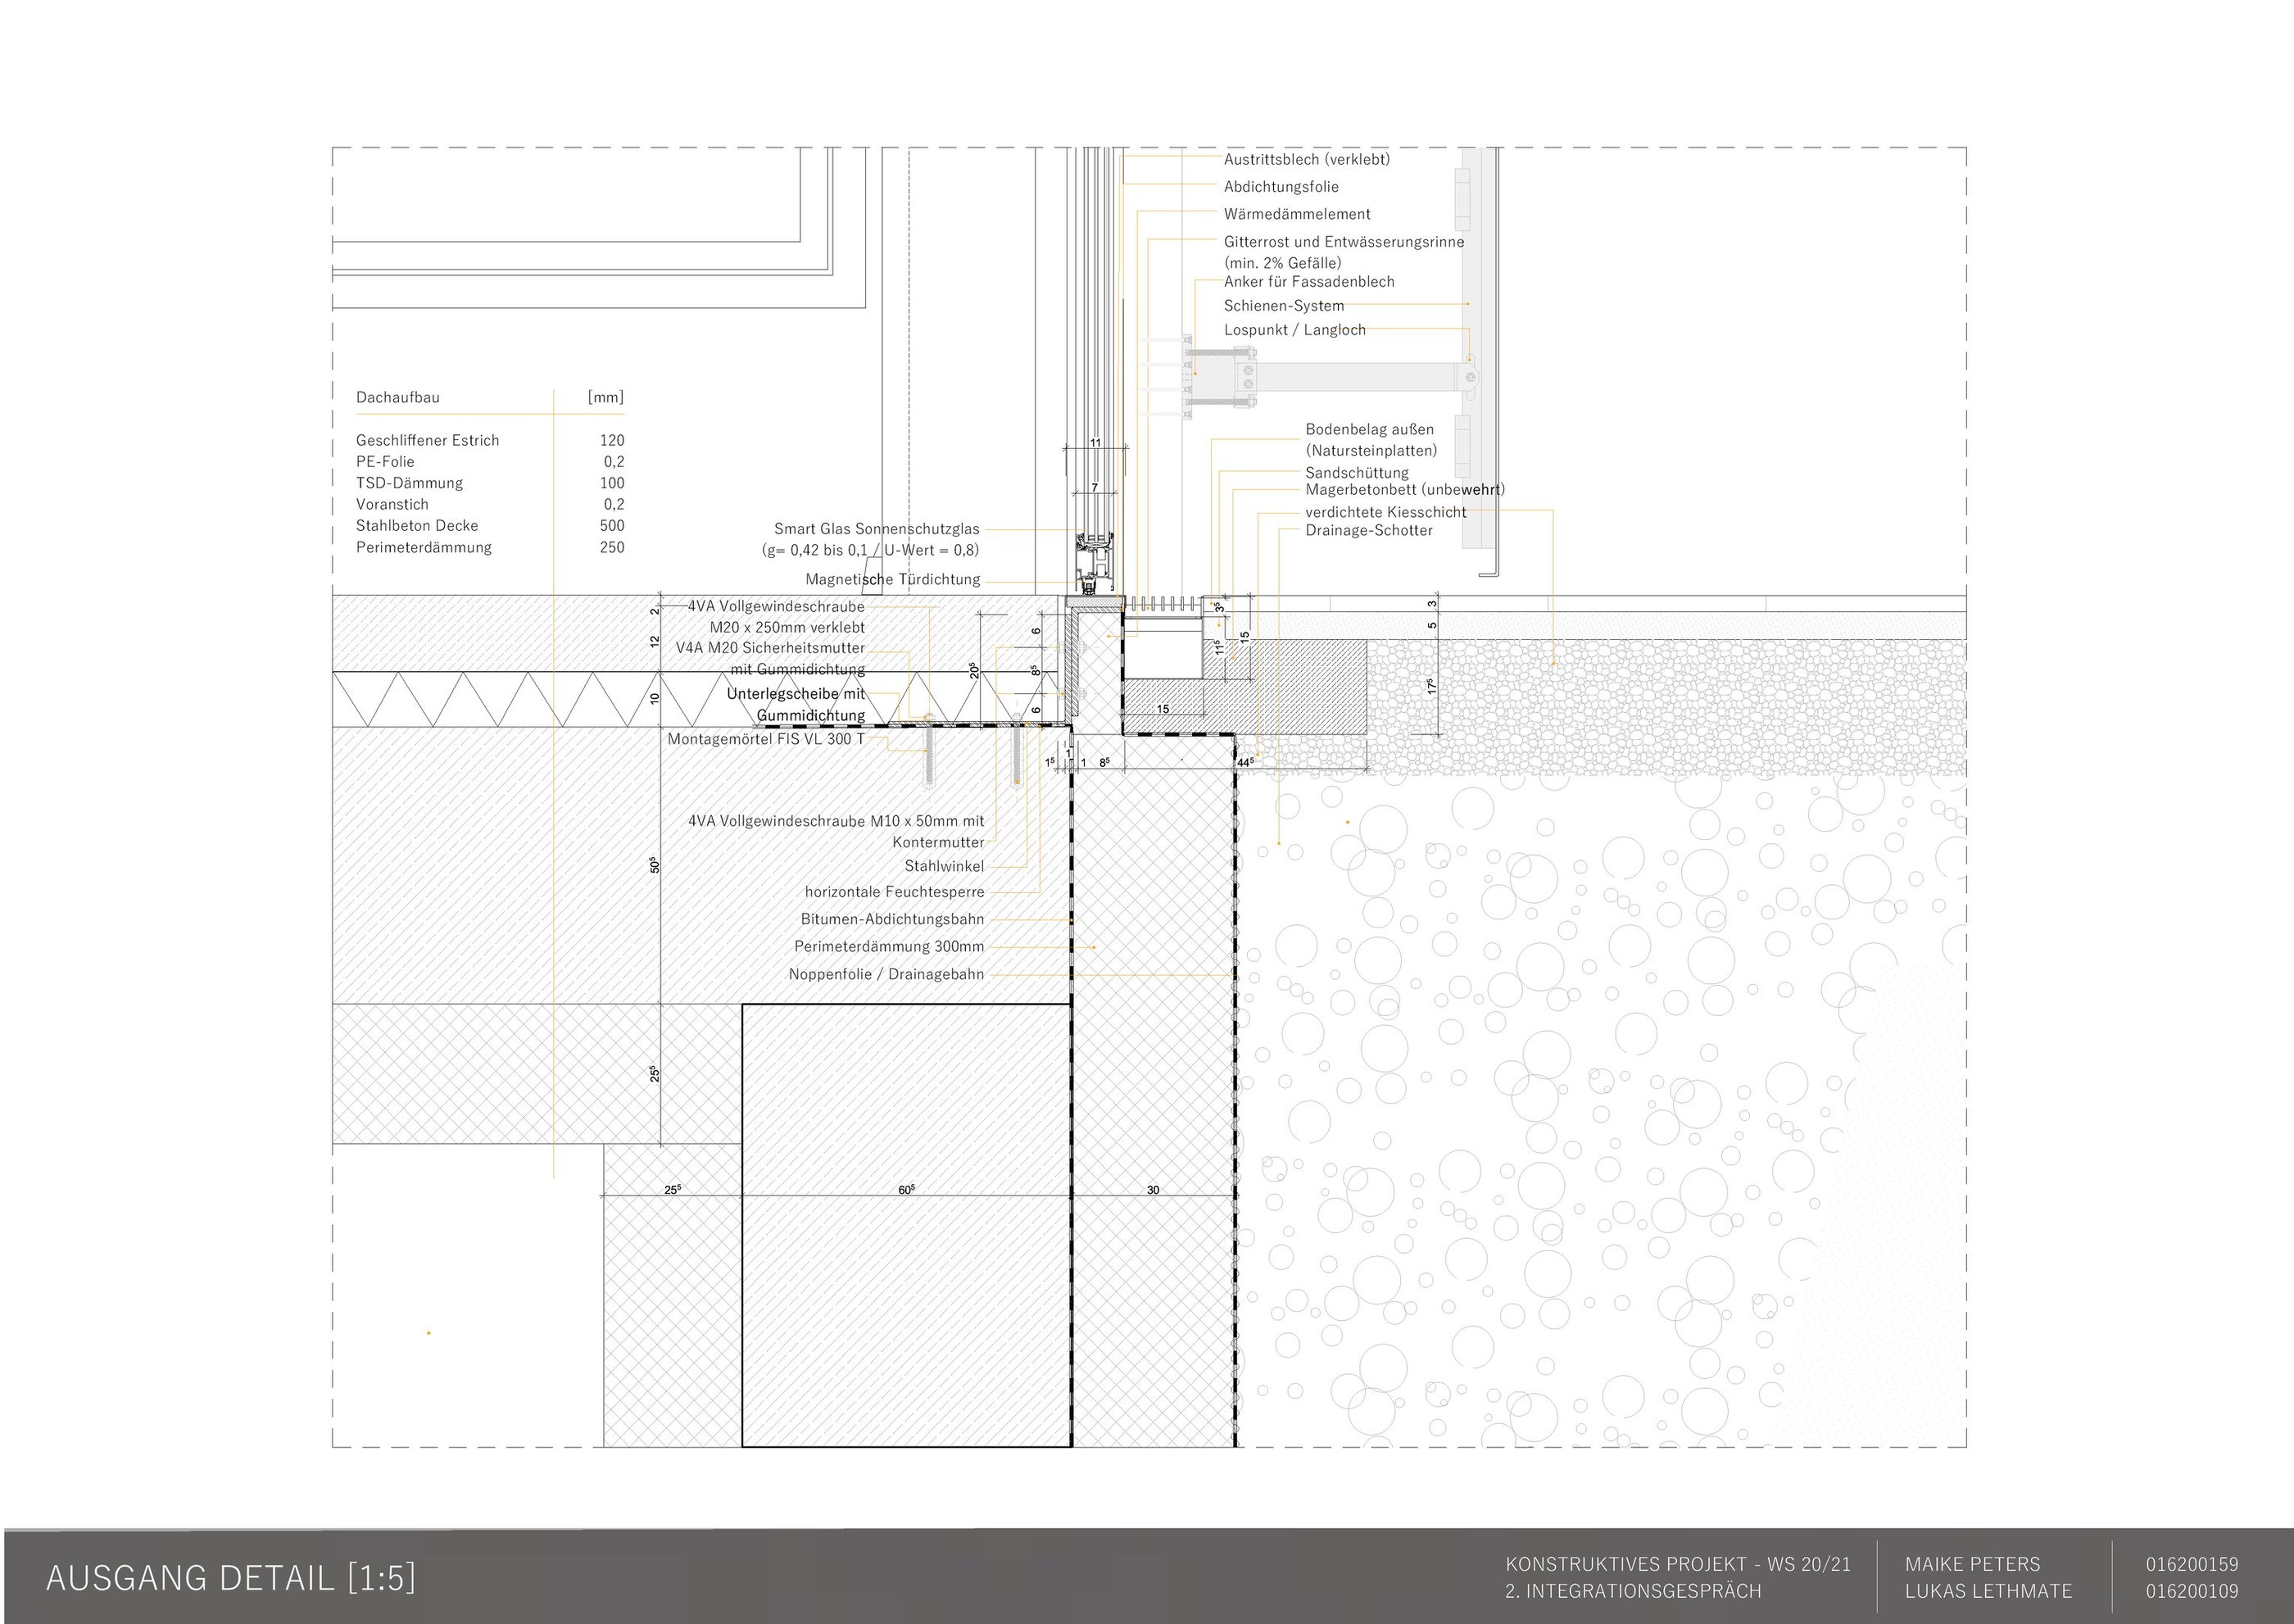Click the 'Austrittsblech (verklebt)' label

coord(1306,159)
